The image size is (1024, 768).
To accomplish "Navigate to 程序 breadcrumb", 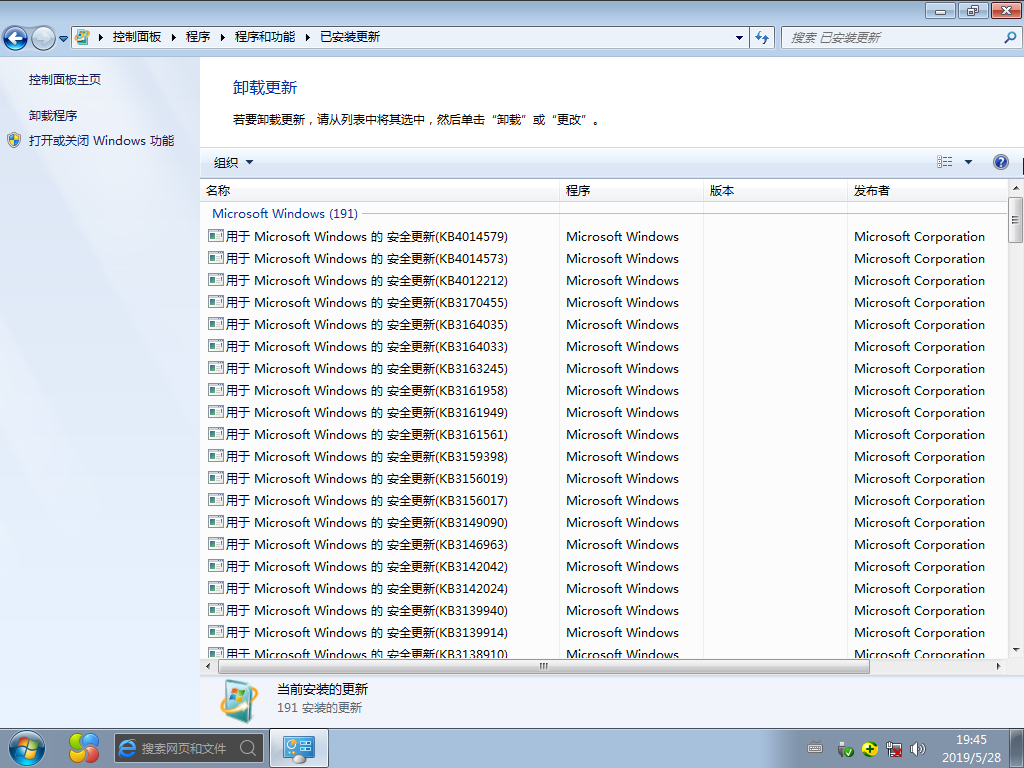I will (x=198, y=37).
